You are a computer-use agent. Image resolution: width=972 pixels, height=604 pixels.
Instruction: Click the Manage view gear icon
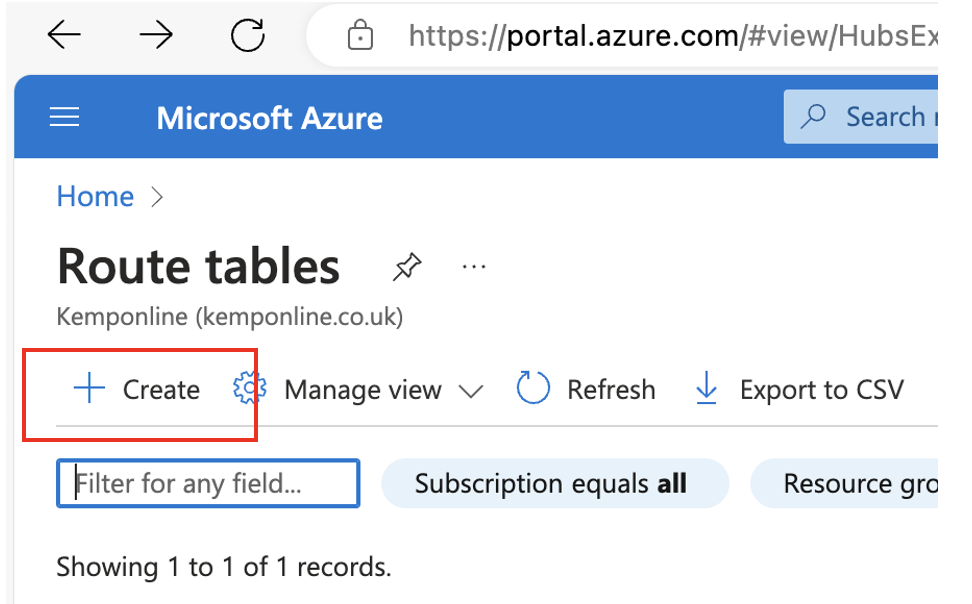(x=247, y=389)
